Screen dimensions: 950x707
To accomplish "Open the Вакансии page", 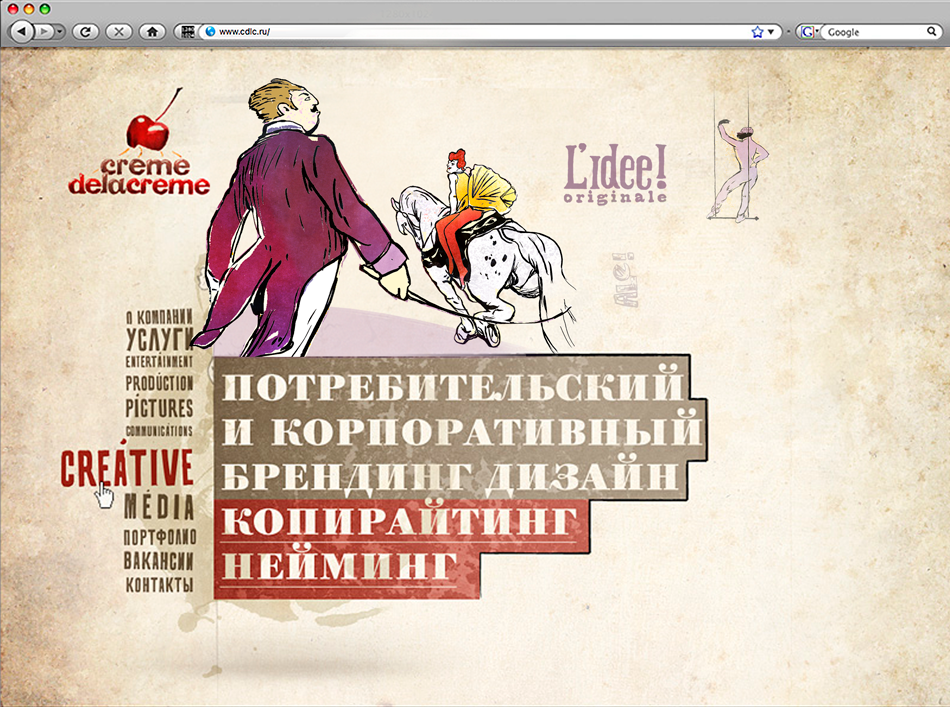I will (x=159, y=561).
